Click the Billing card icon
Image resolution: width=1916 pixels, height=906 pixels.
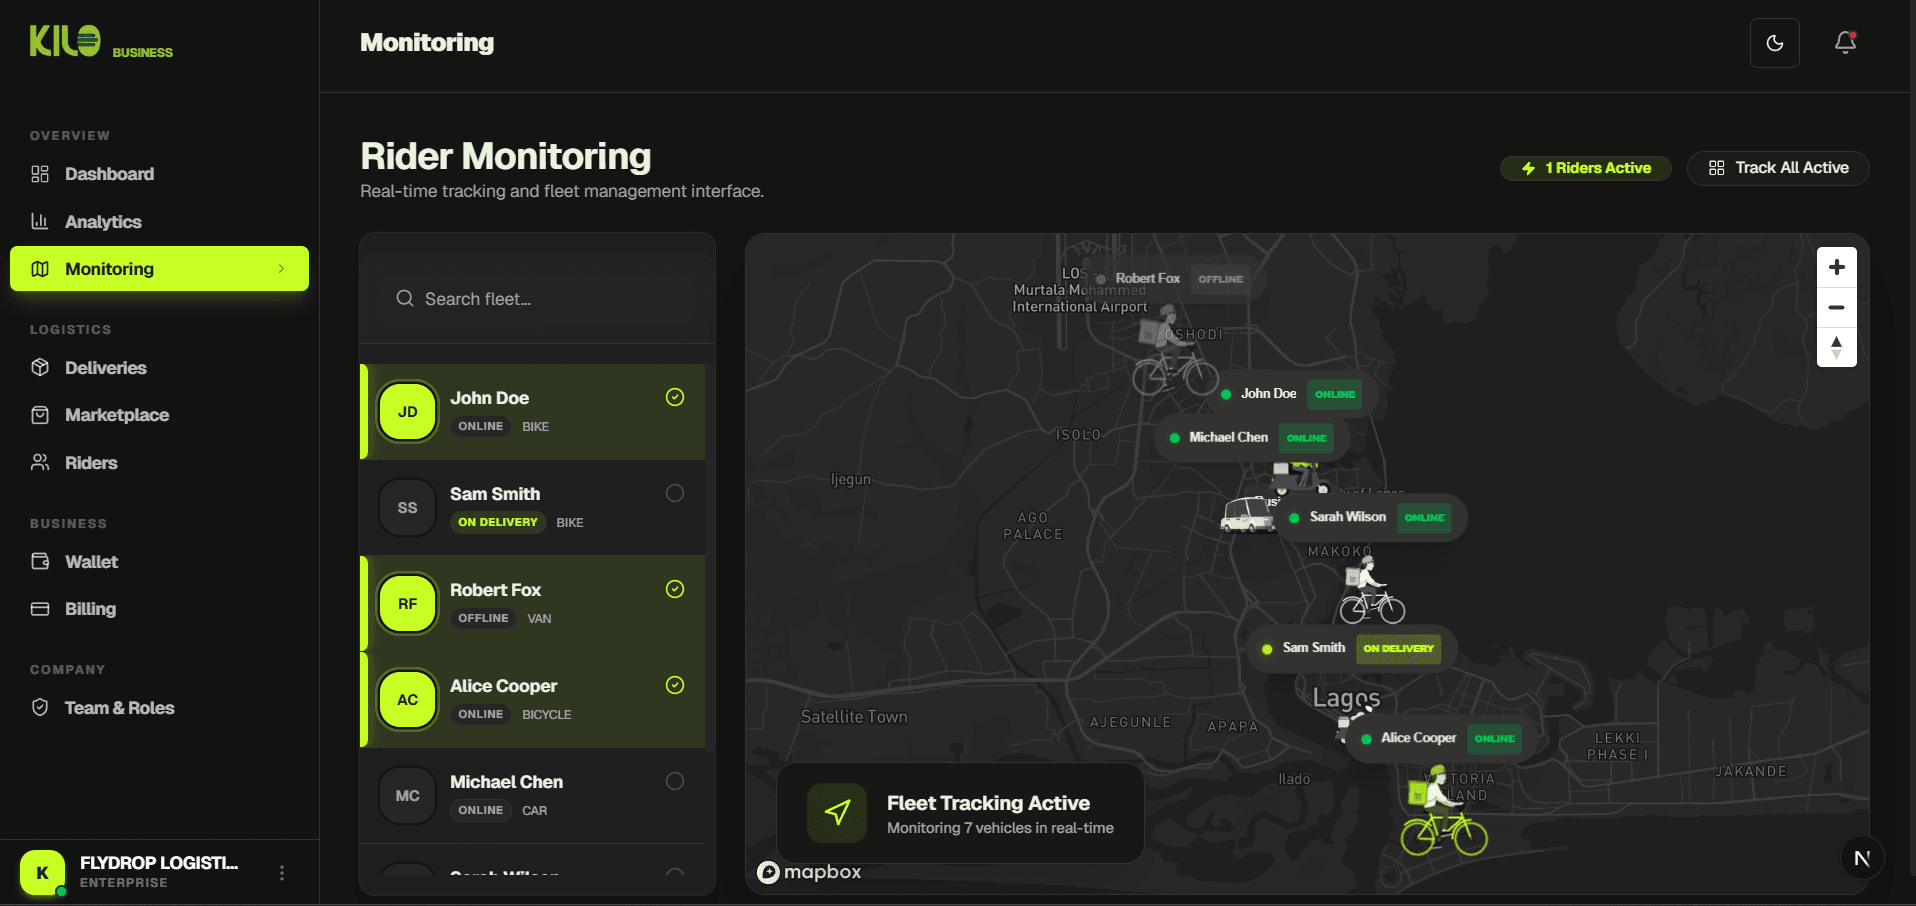tap(40, 609)
